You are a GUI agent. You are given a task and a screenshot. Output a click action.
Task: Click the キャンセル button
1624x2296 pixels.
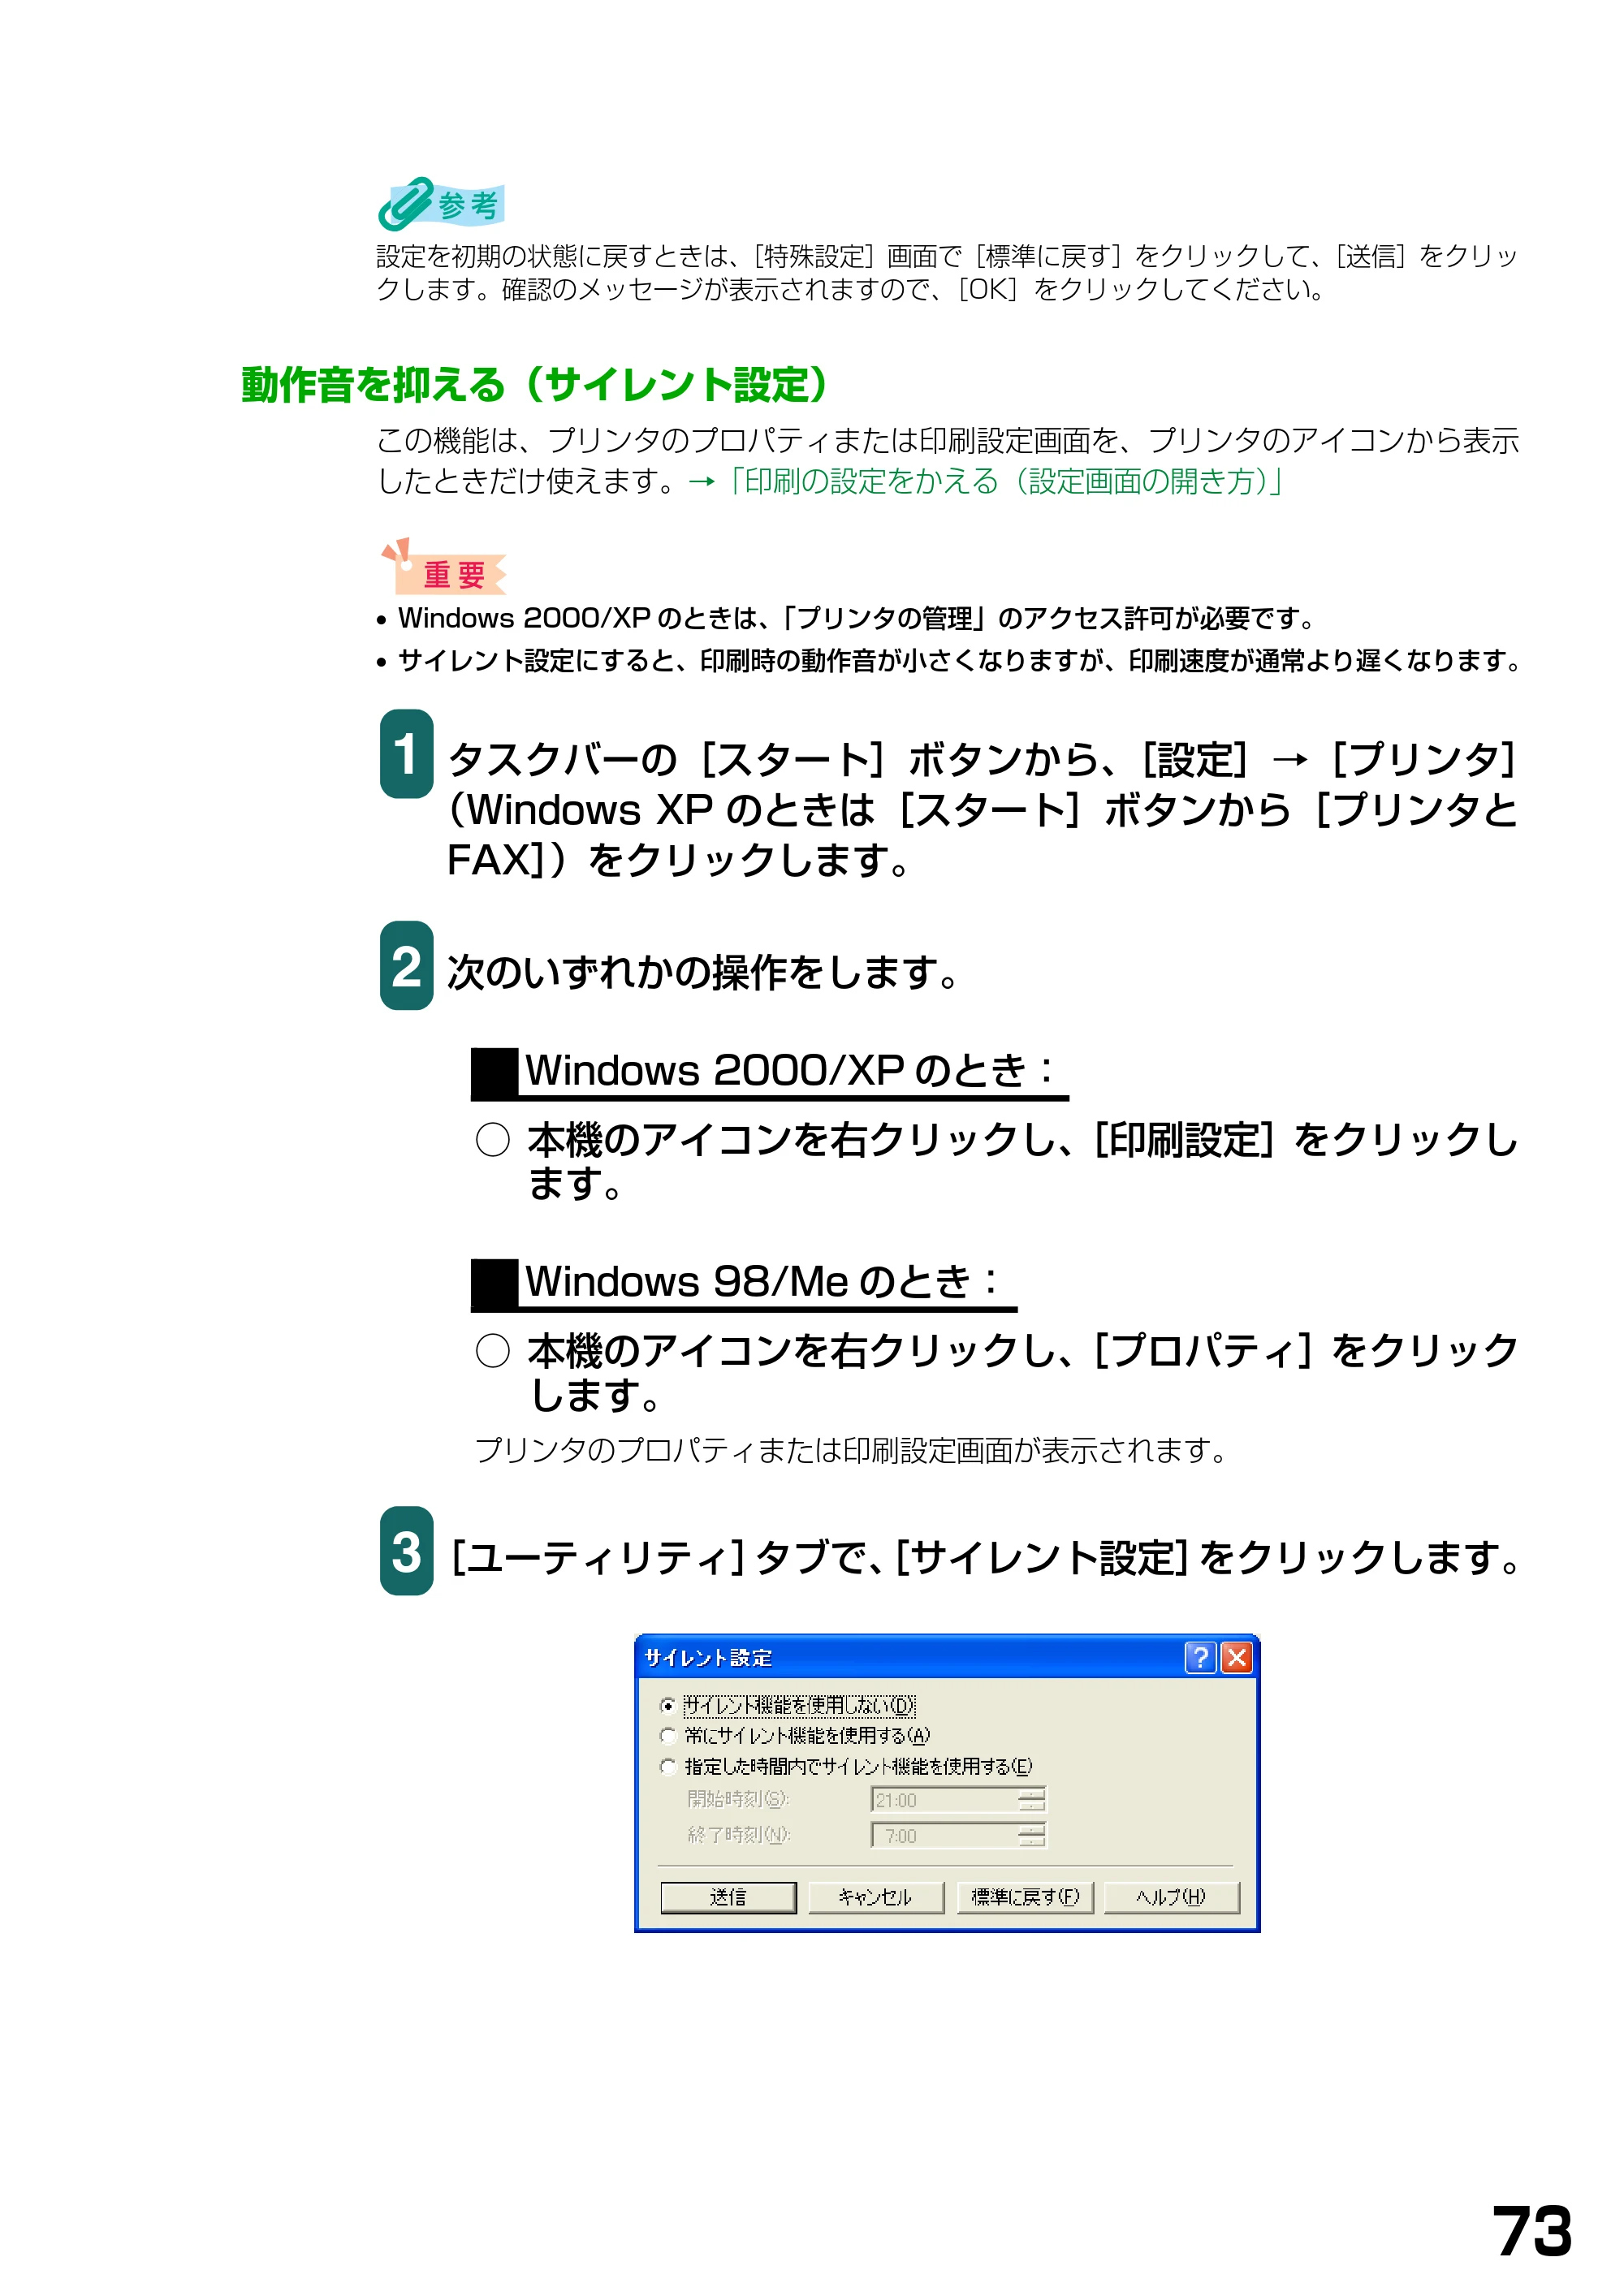click(x=875, y=1897)
